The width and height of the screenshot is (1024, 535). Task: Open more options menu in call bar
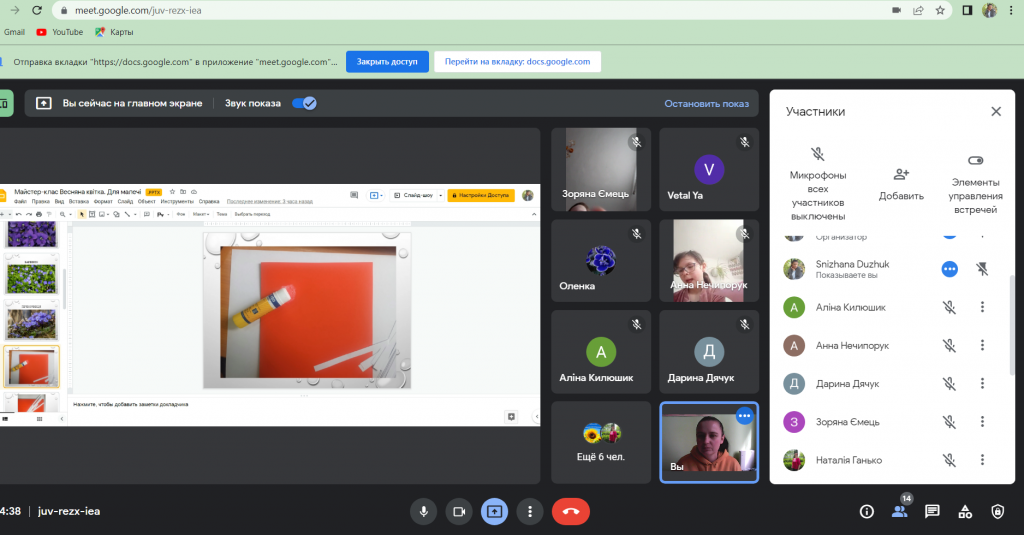[530, 511]
